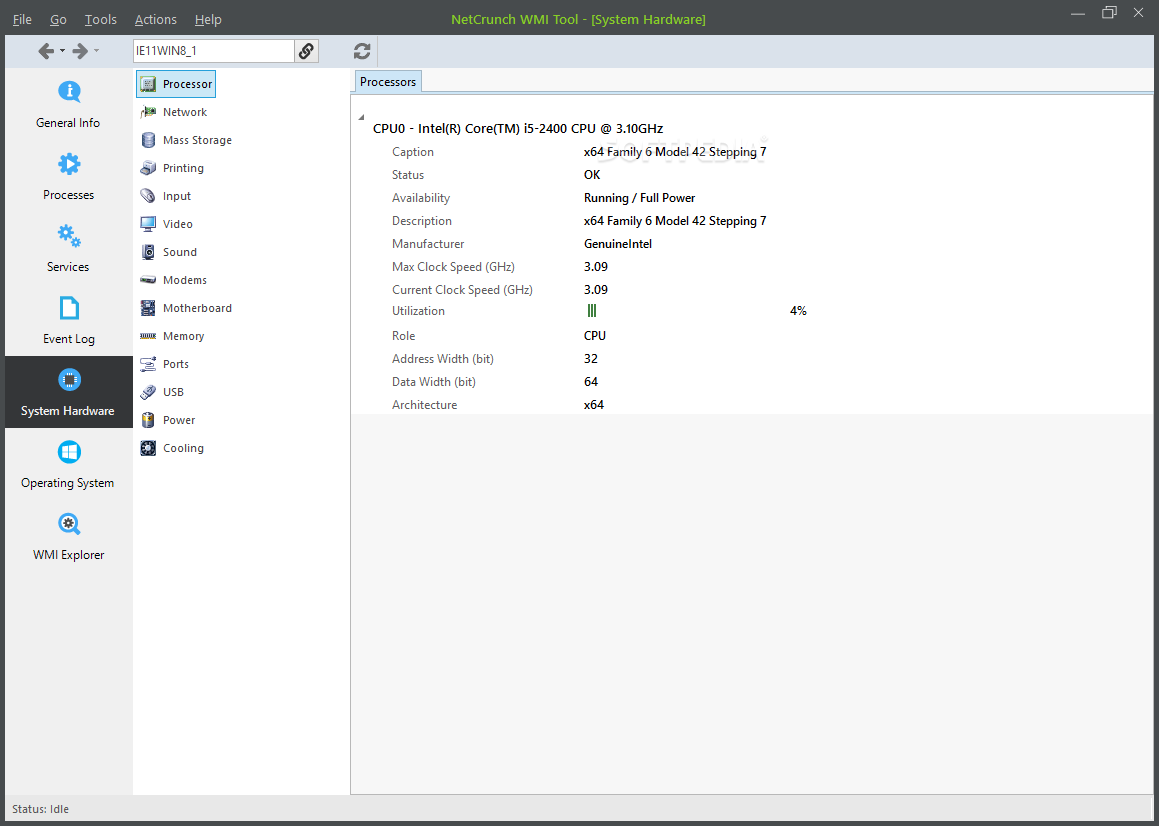Click the Data Width (bit) label
The image size is (1159, 826).
click(434, 382)
